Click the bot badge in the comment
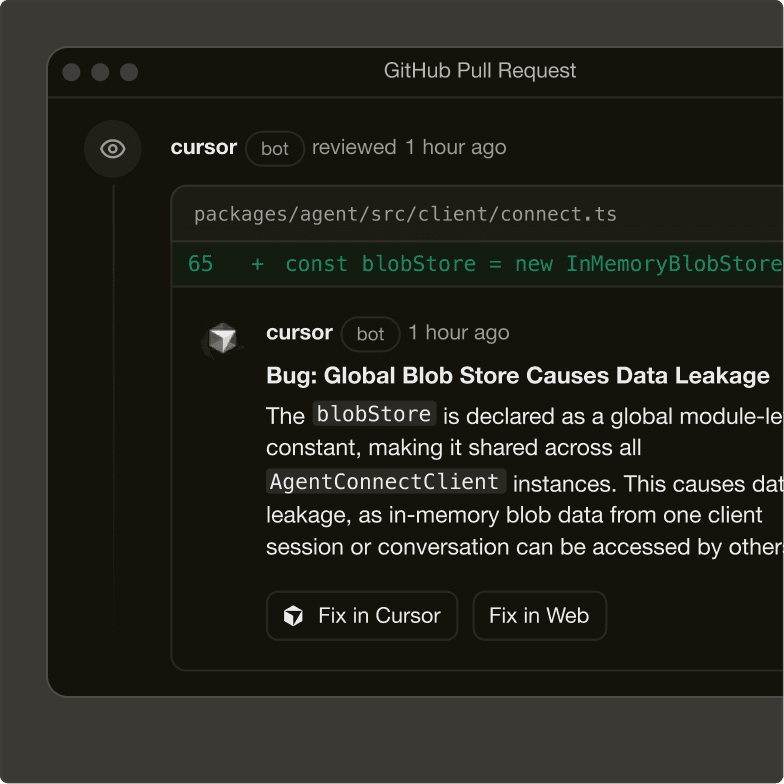Image resolution: width=784 pixels, height=784 pixels. click(x=370, y=334)
